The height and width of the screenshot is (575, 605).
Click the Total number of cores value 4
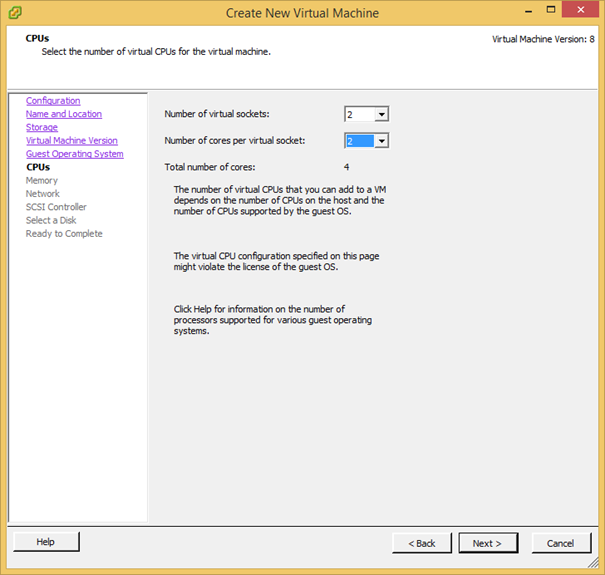pyautogui.click(x=346, y=167)
